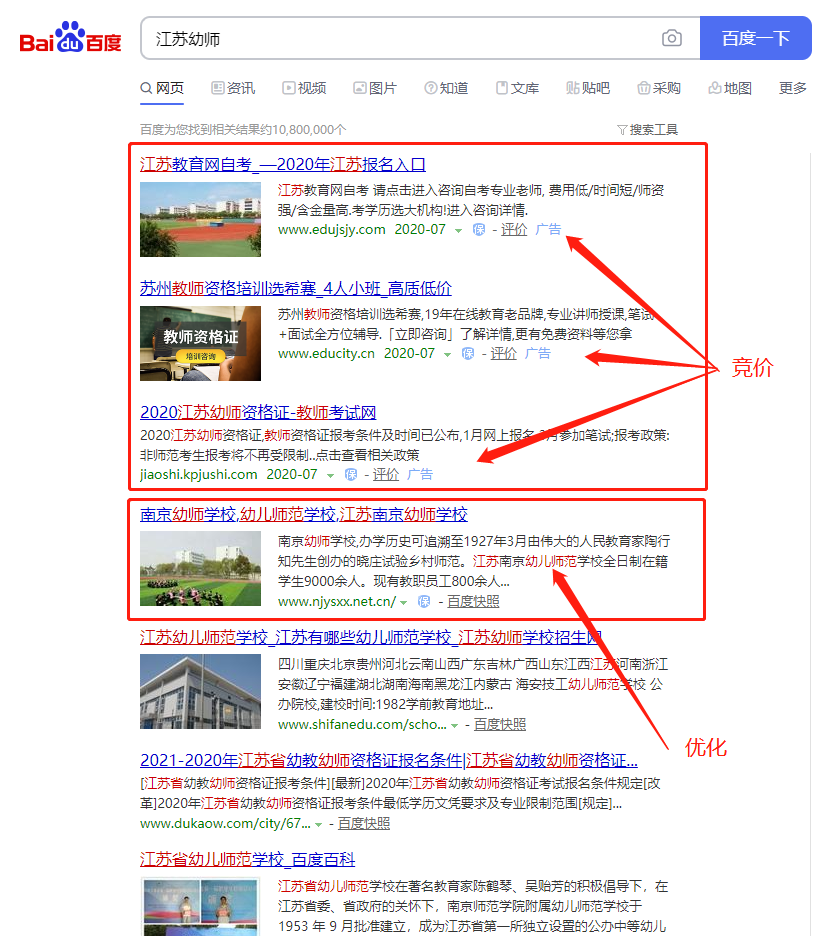Click the 教师资格证 thumbnail image
This screenshot has height=936, width=813.
tap(201, 343)
